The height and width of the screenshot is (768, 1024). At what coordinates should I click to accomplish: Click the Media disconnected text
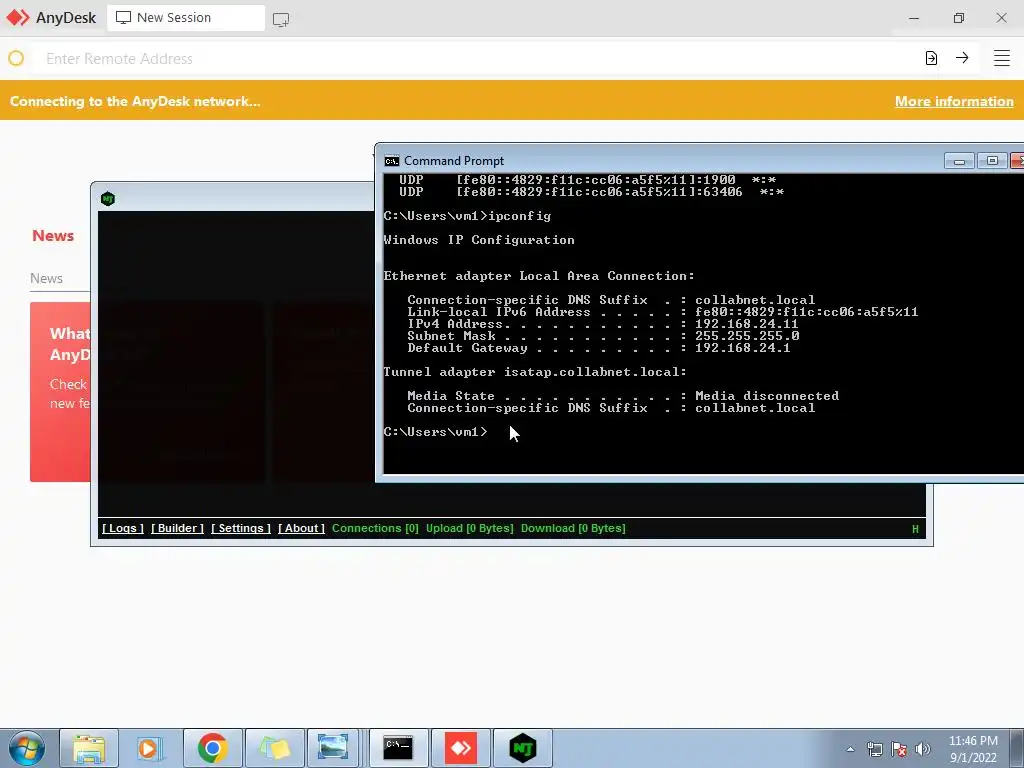click(x=767, y=396)
